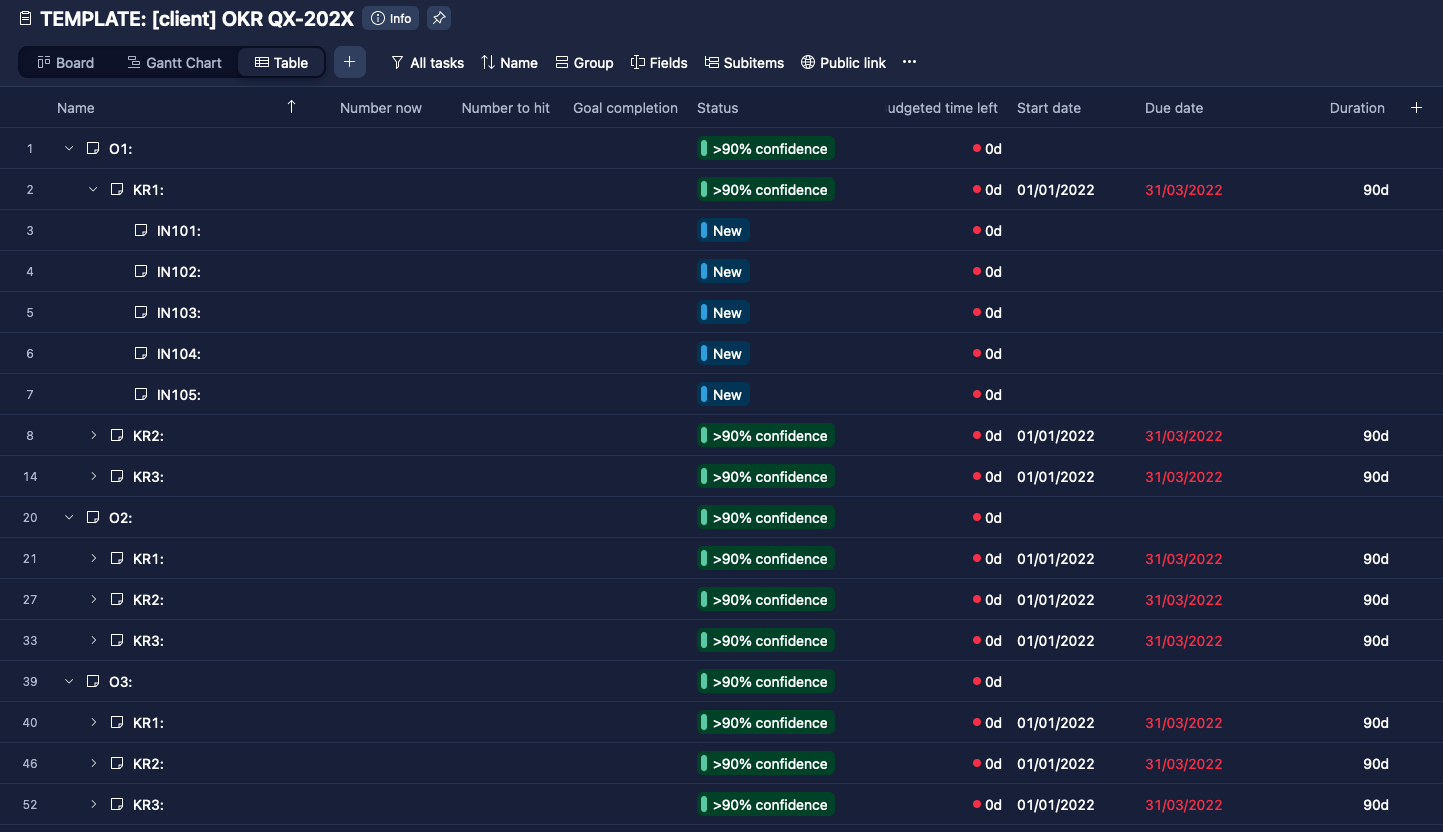Click the Info button
The width and height of the screenshot is (1443, 832).
tap(391, 18)
